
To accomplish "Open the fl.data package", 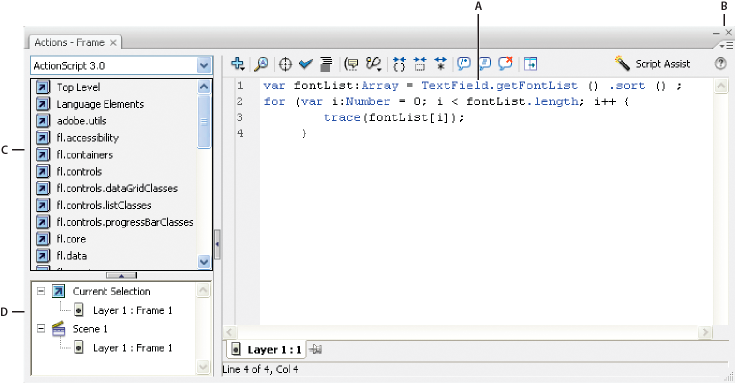I will (x=72, y=256).
